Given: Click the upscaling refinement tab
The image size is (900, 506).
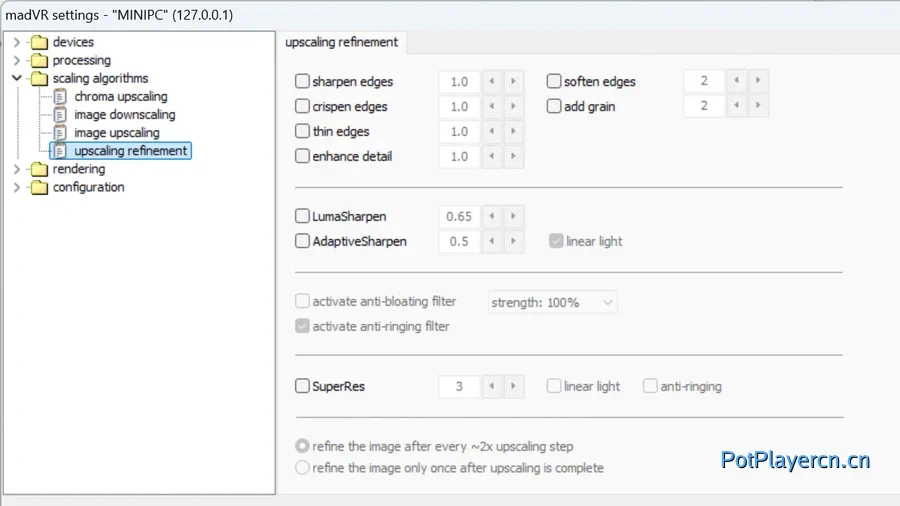Looking at the screenshot, I should click(342, 42).
